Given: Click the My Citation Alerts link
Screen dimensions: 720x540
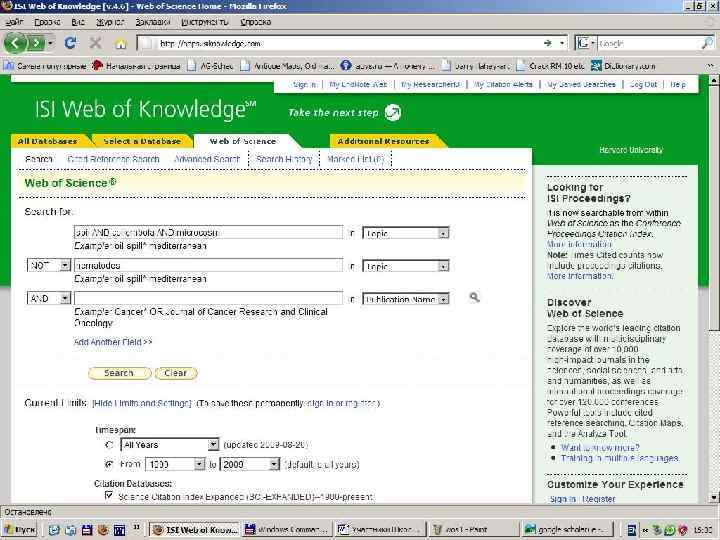Looking at the screenshot, I should 503,84.
